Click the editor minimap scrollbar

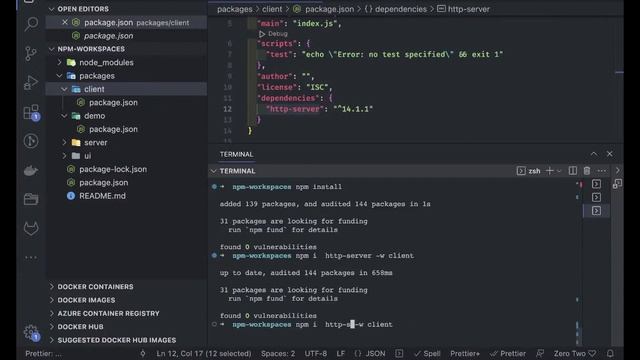[x=619, y=73]
